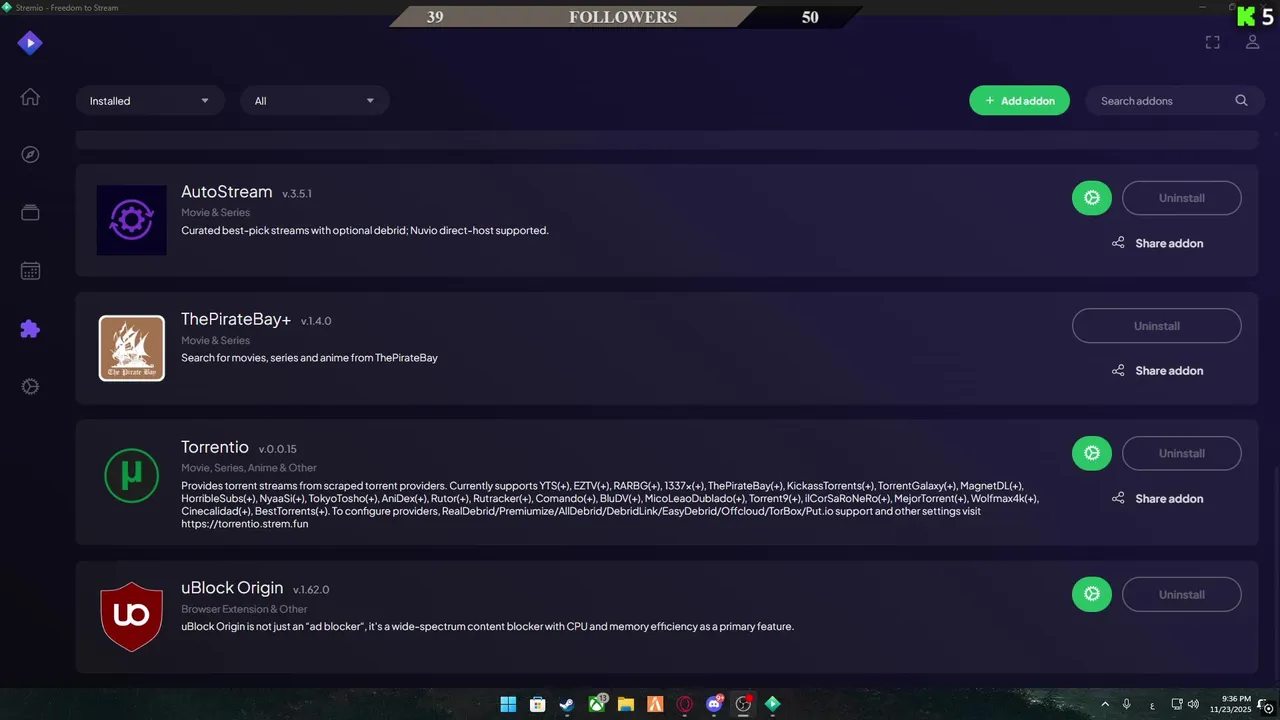Open the volume tray control
This screenshot has width=1280, height=720.
[1193, 705]
